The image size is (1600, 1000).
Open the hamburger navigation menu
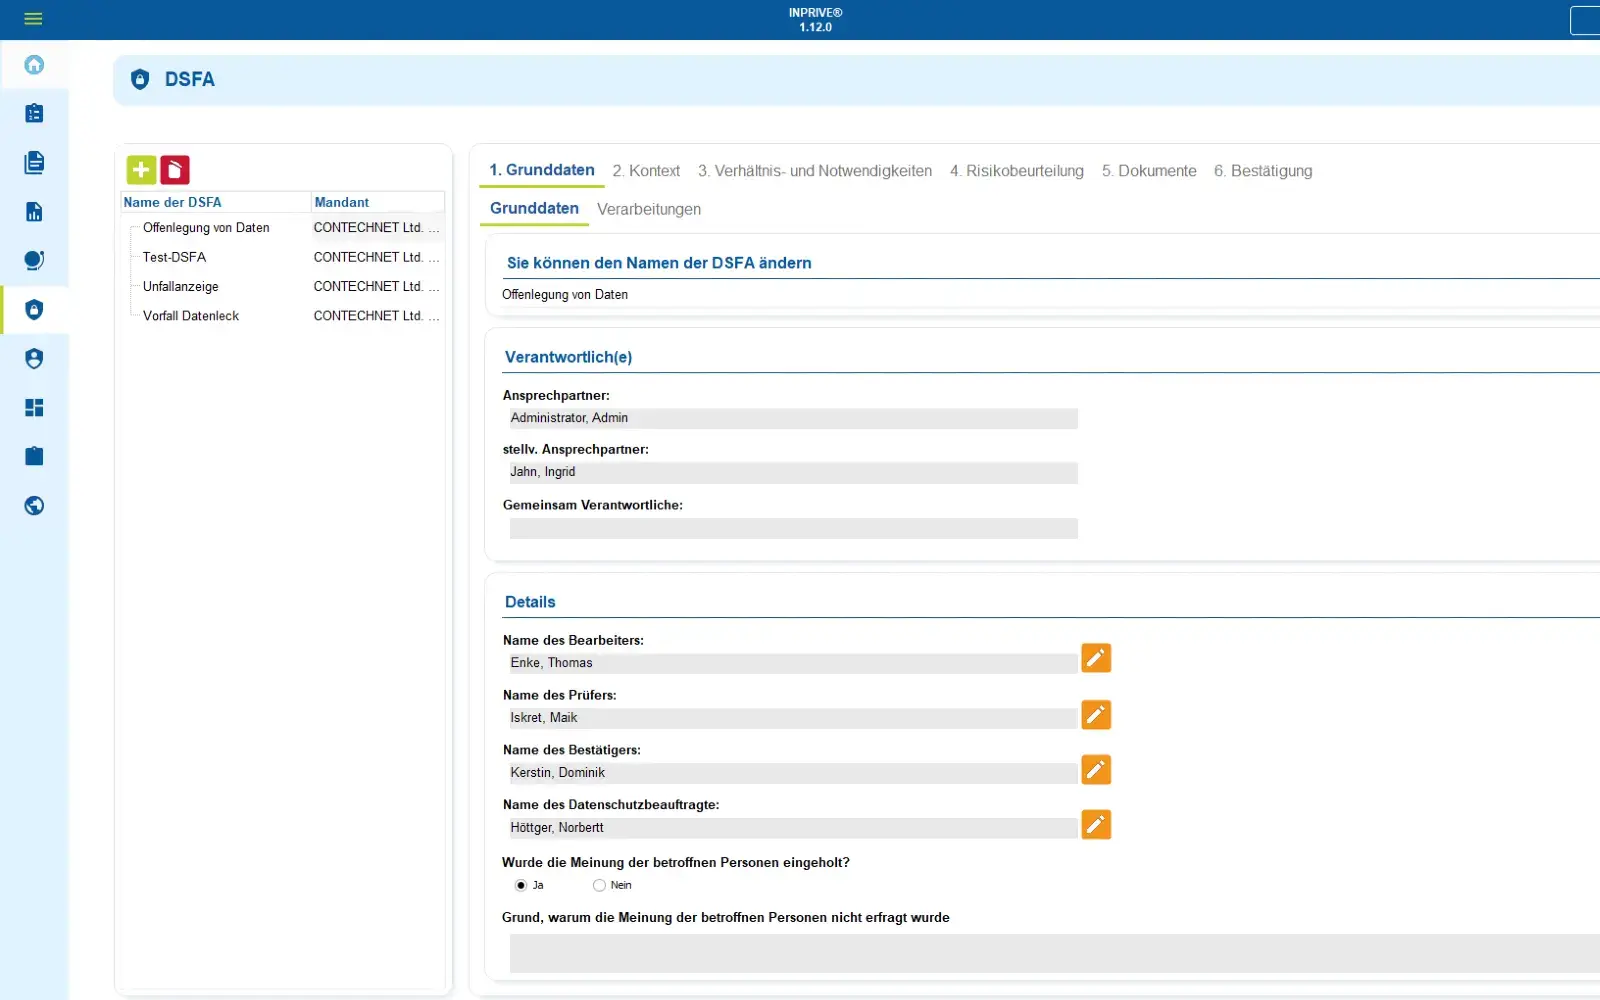pos(33,19)
